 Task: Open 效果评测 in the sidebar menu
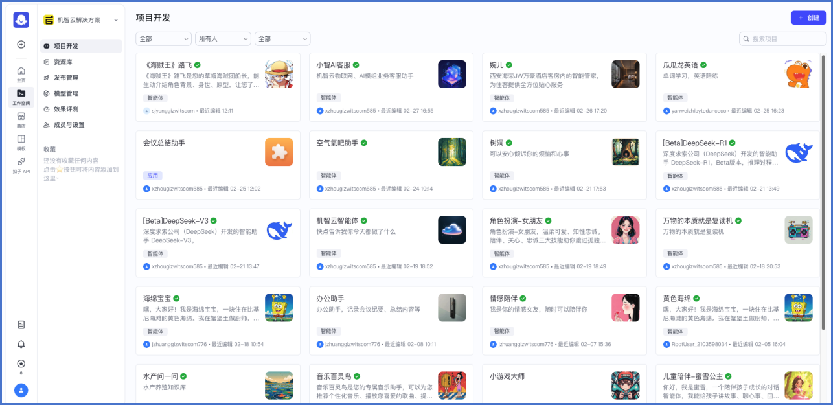point(81,109)
